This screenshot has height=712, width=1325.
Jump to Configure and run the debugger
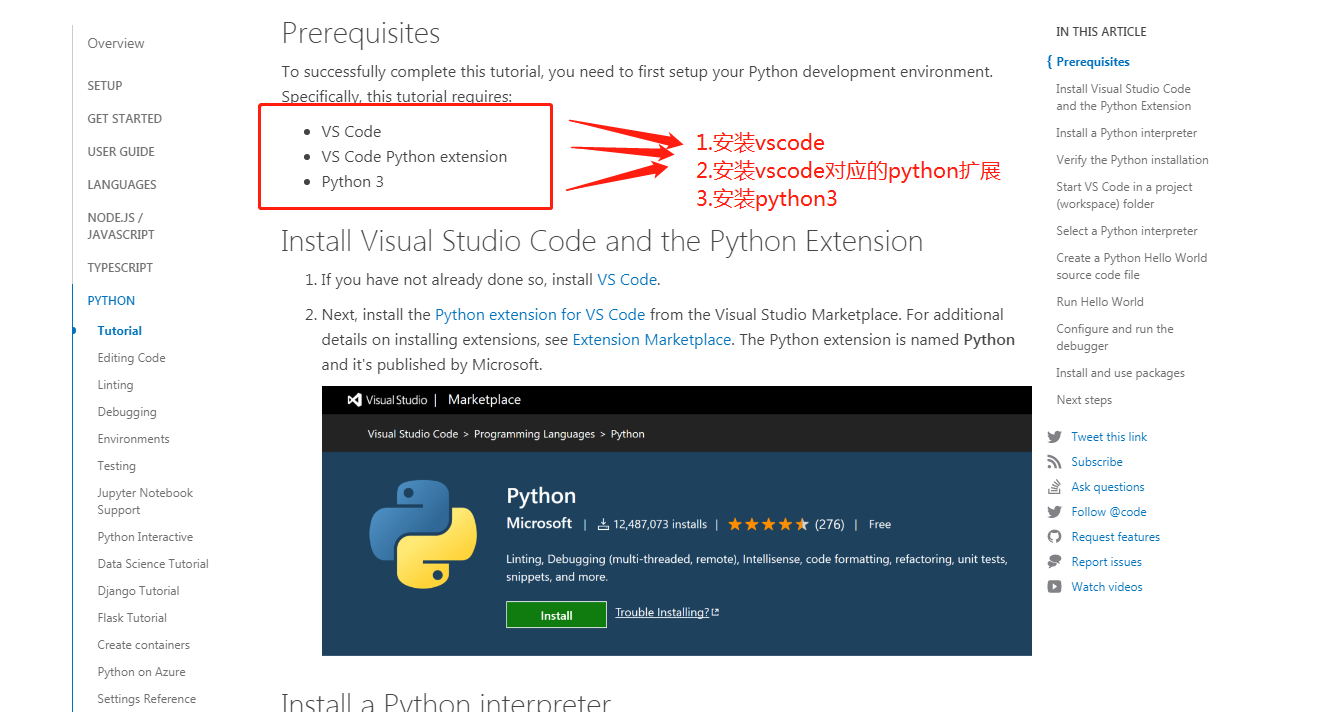tap(1115, 337)
